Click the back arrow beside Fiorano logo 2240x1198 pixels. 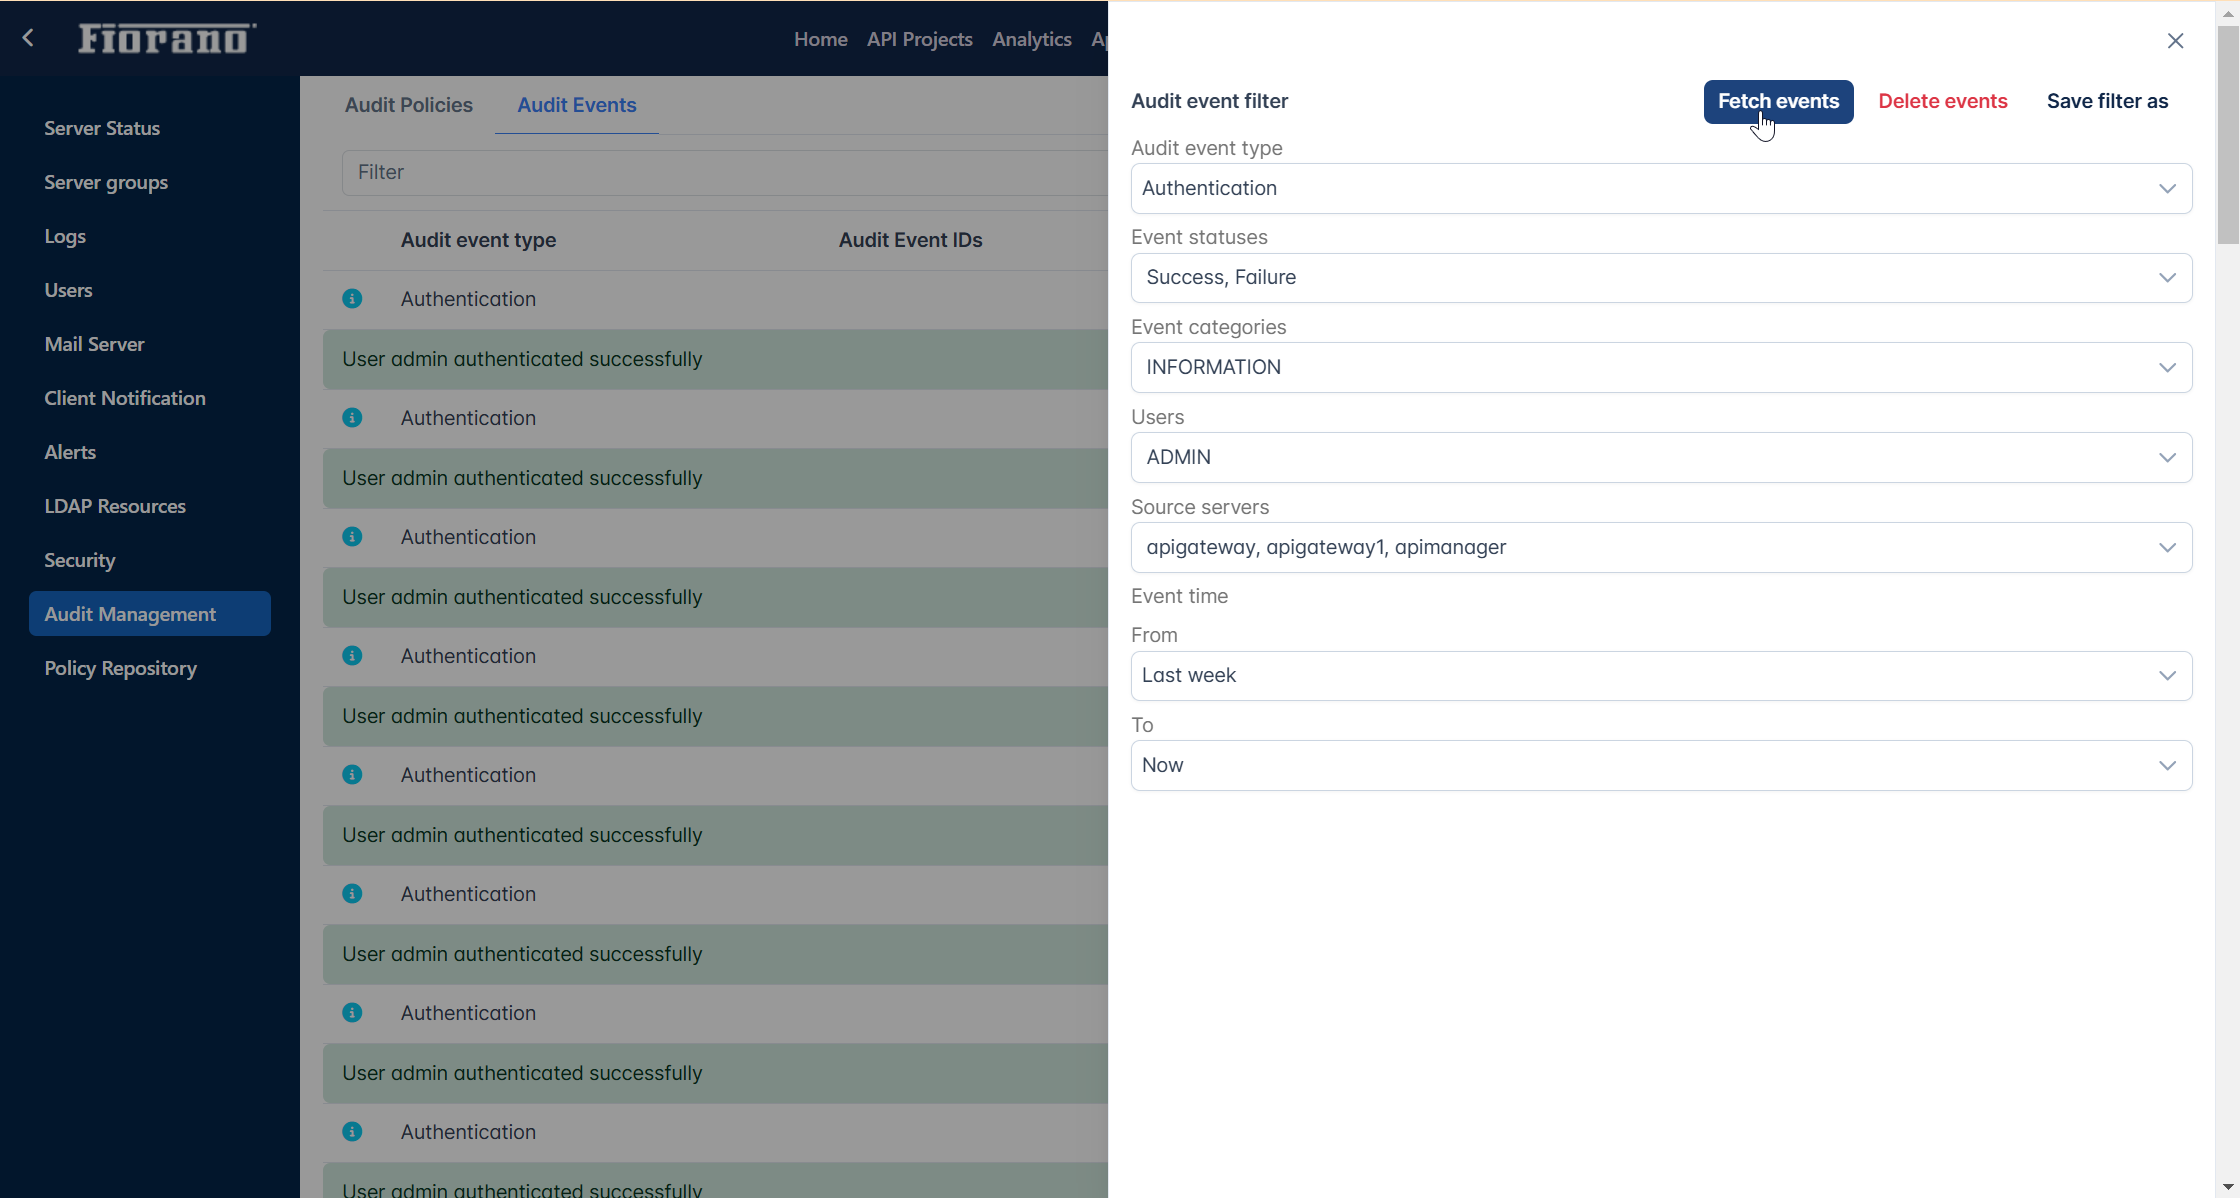(x=28, y=38)
